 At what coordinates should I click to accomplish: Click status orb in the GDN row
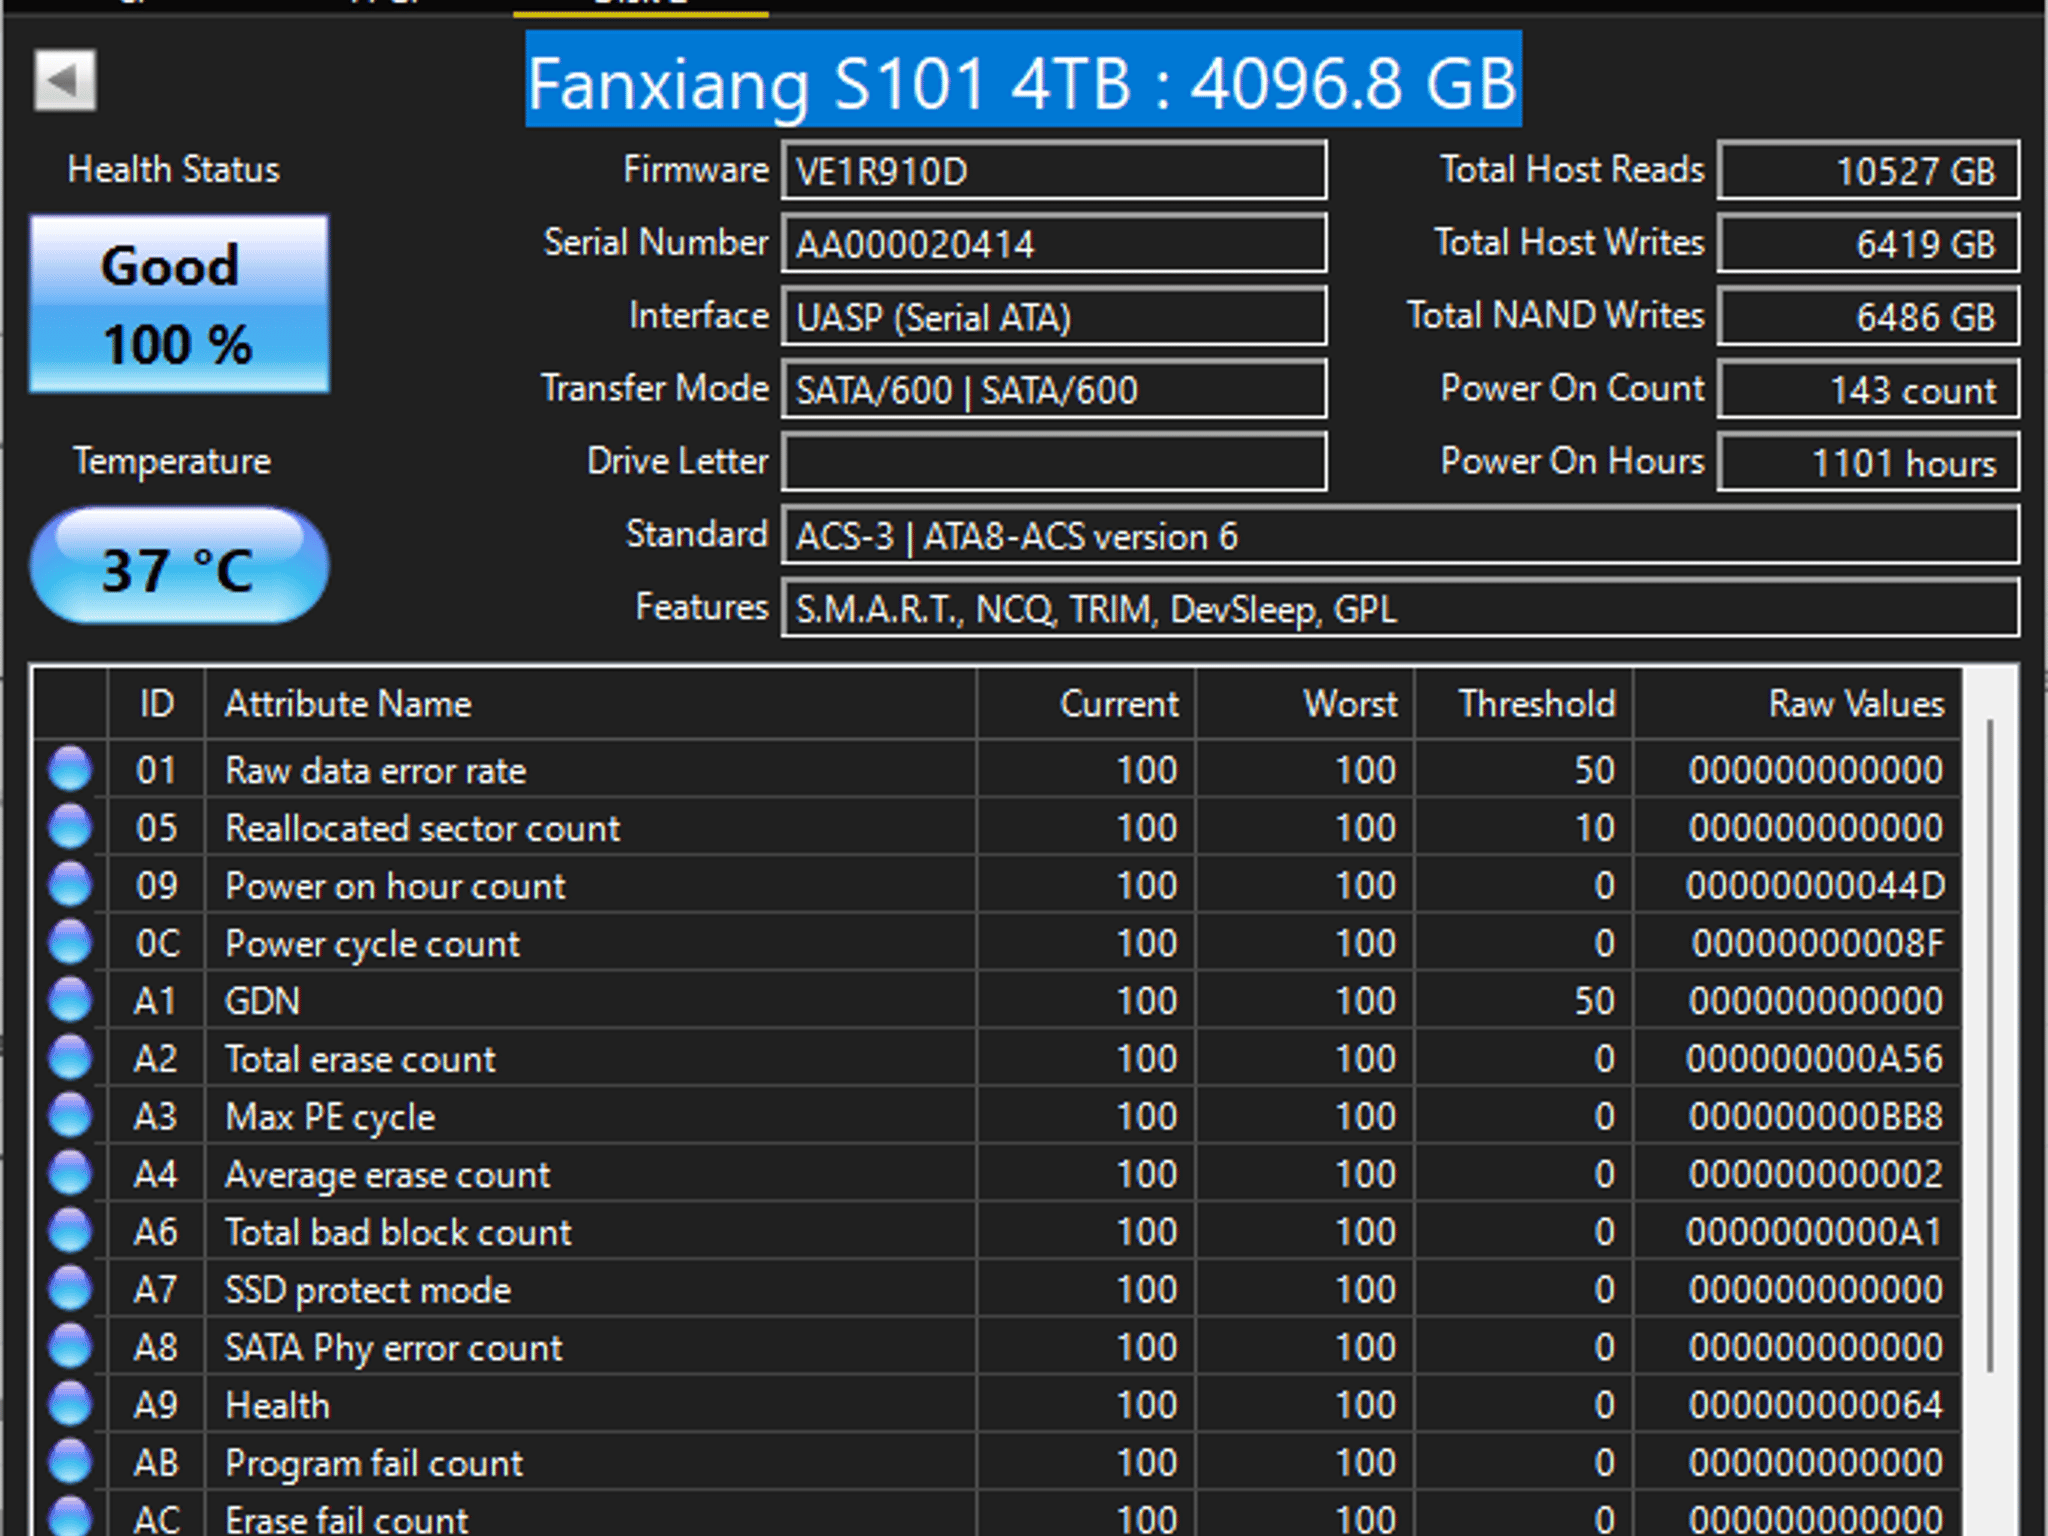(70, 1000)
